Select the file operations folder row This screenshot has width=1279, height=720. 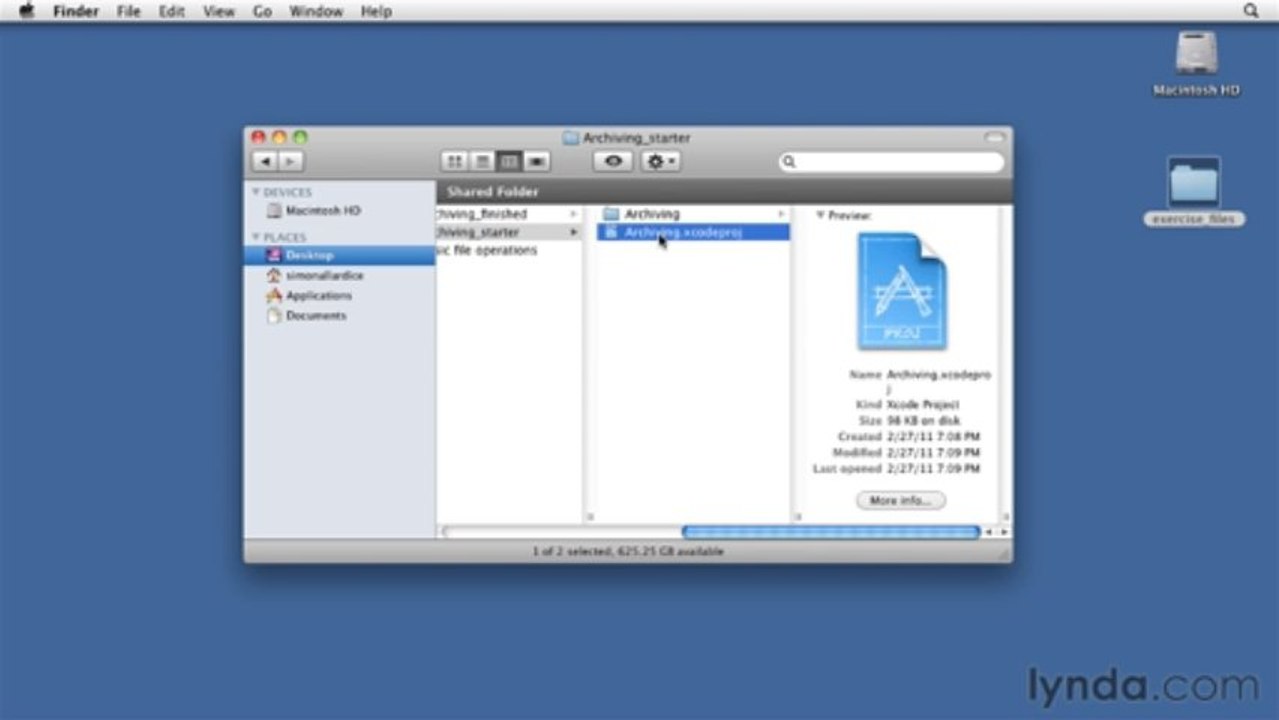pos(509,250)
